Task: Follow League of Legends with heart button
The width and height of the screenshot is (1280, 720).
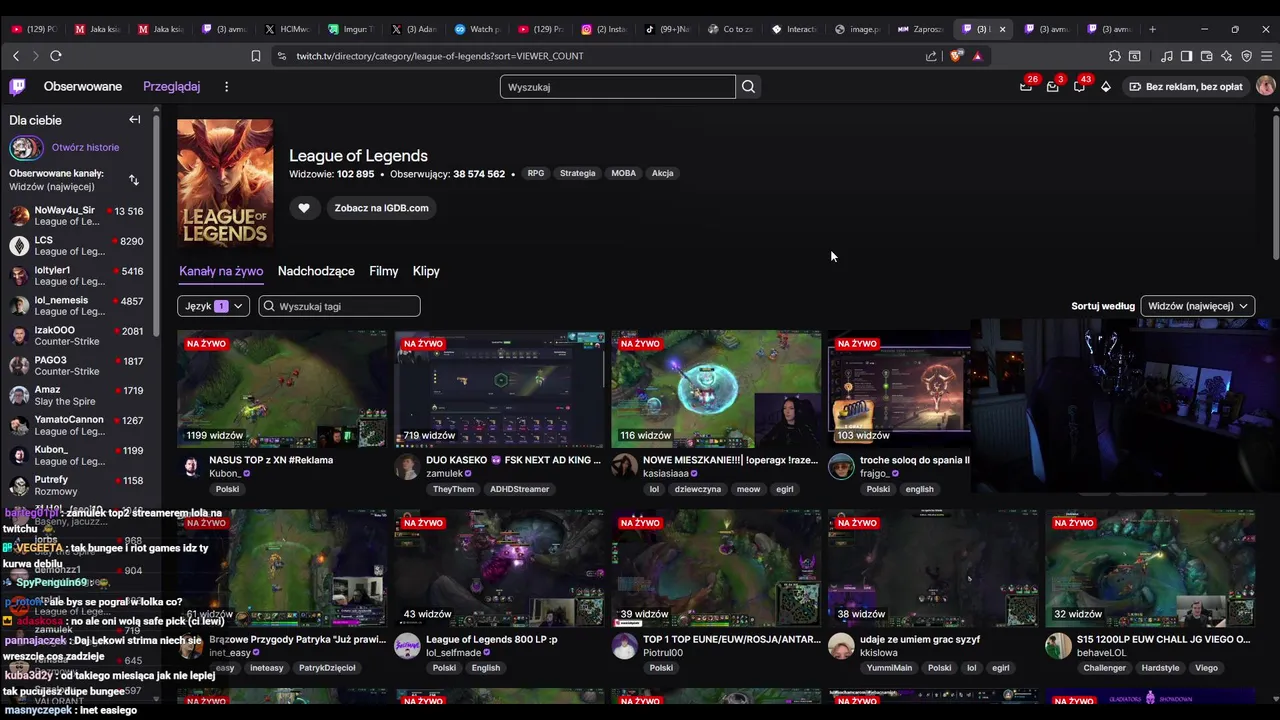Action: tap(304, 208)
